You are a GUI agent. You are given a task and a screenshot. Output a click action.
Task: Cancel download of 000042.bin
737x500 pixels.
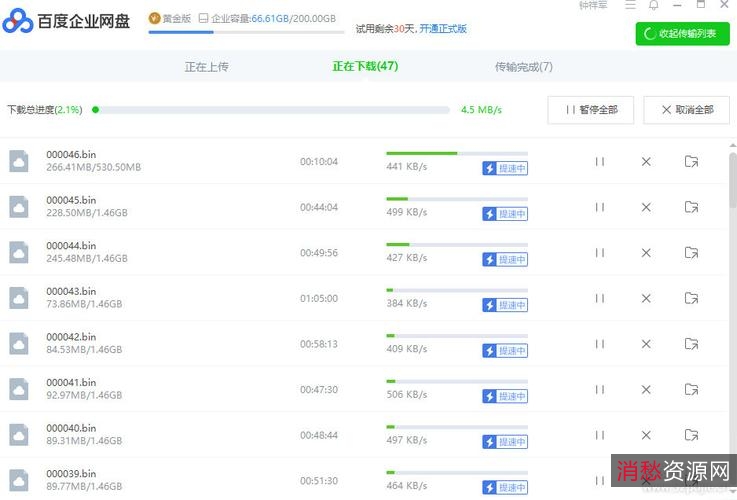646,344
